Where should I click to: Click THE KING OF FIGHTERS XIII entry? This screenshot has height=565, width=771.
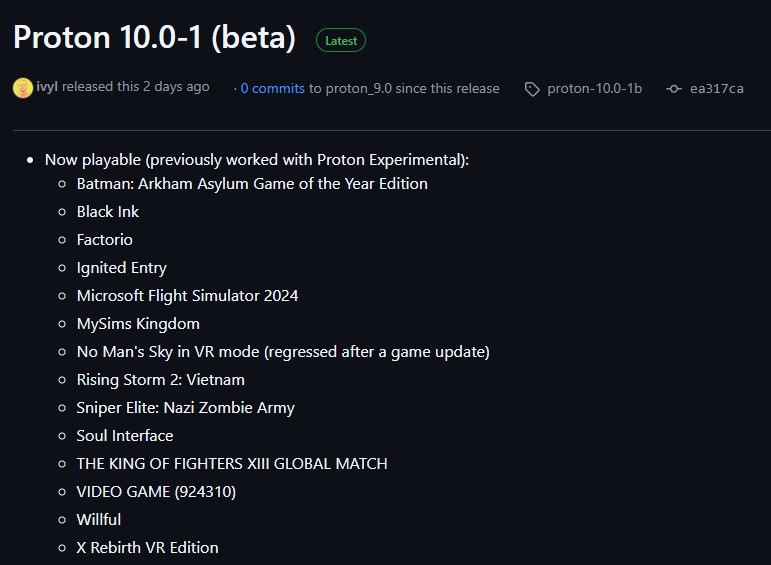point(232,464)
